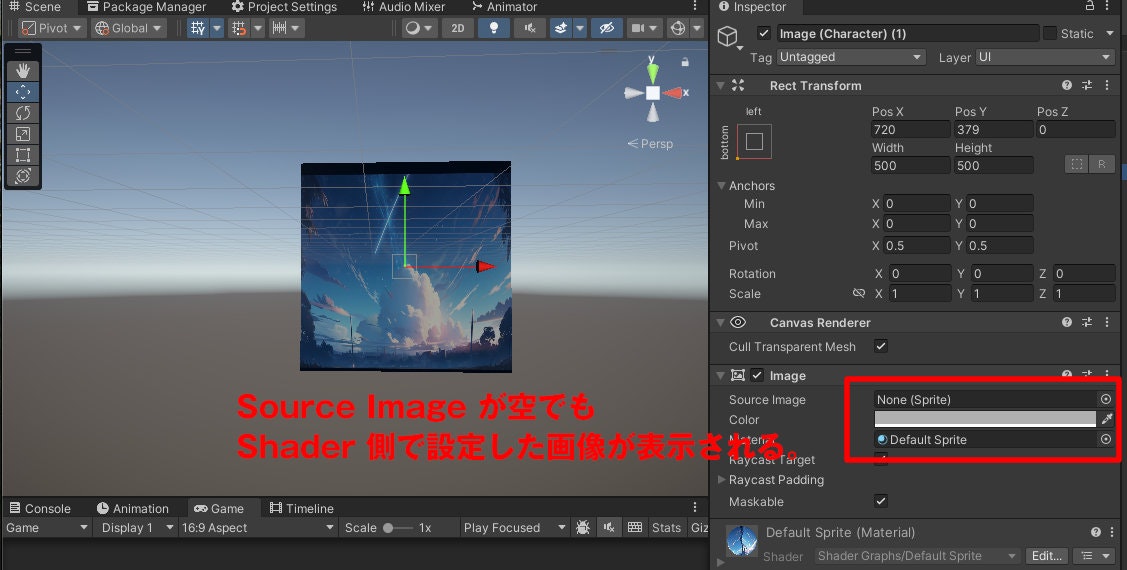Open Tag Untagged dropdown
The height and width of the screenshot is (570, 1127).
click(x=851, y=57)
